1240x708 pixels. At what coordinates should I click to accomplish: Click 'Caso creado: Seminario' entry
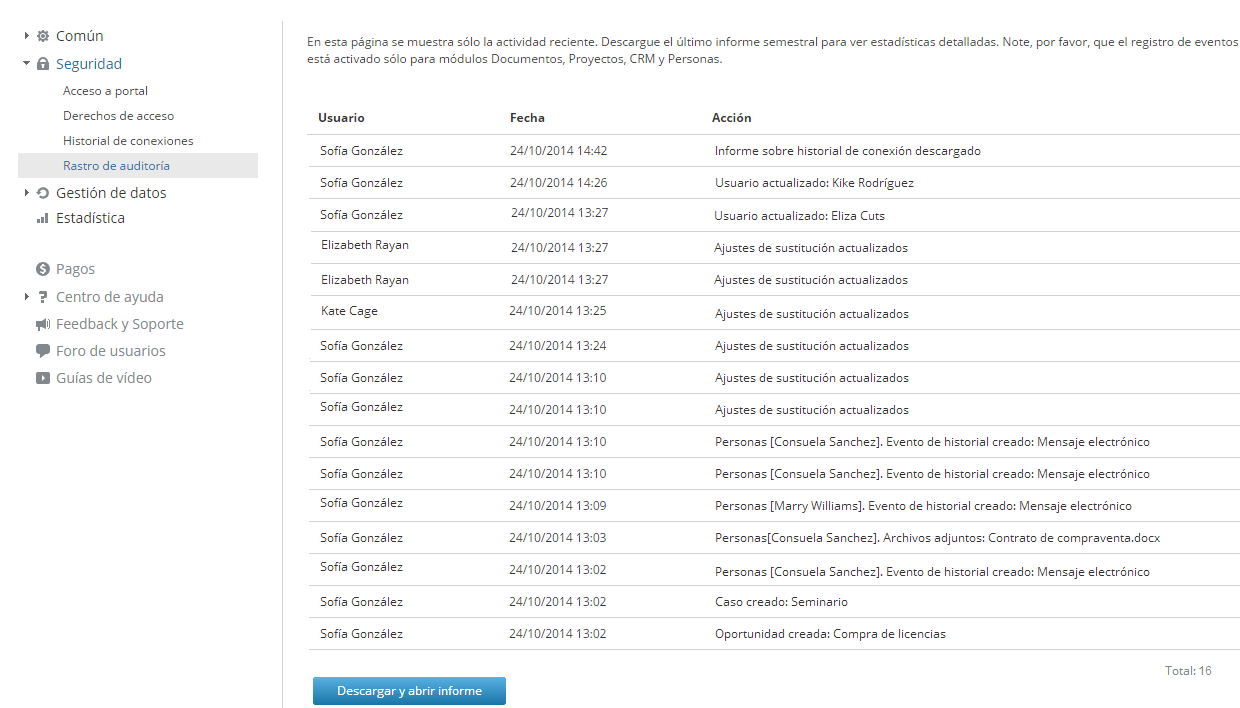tap(781, 602)
